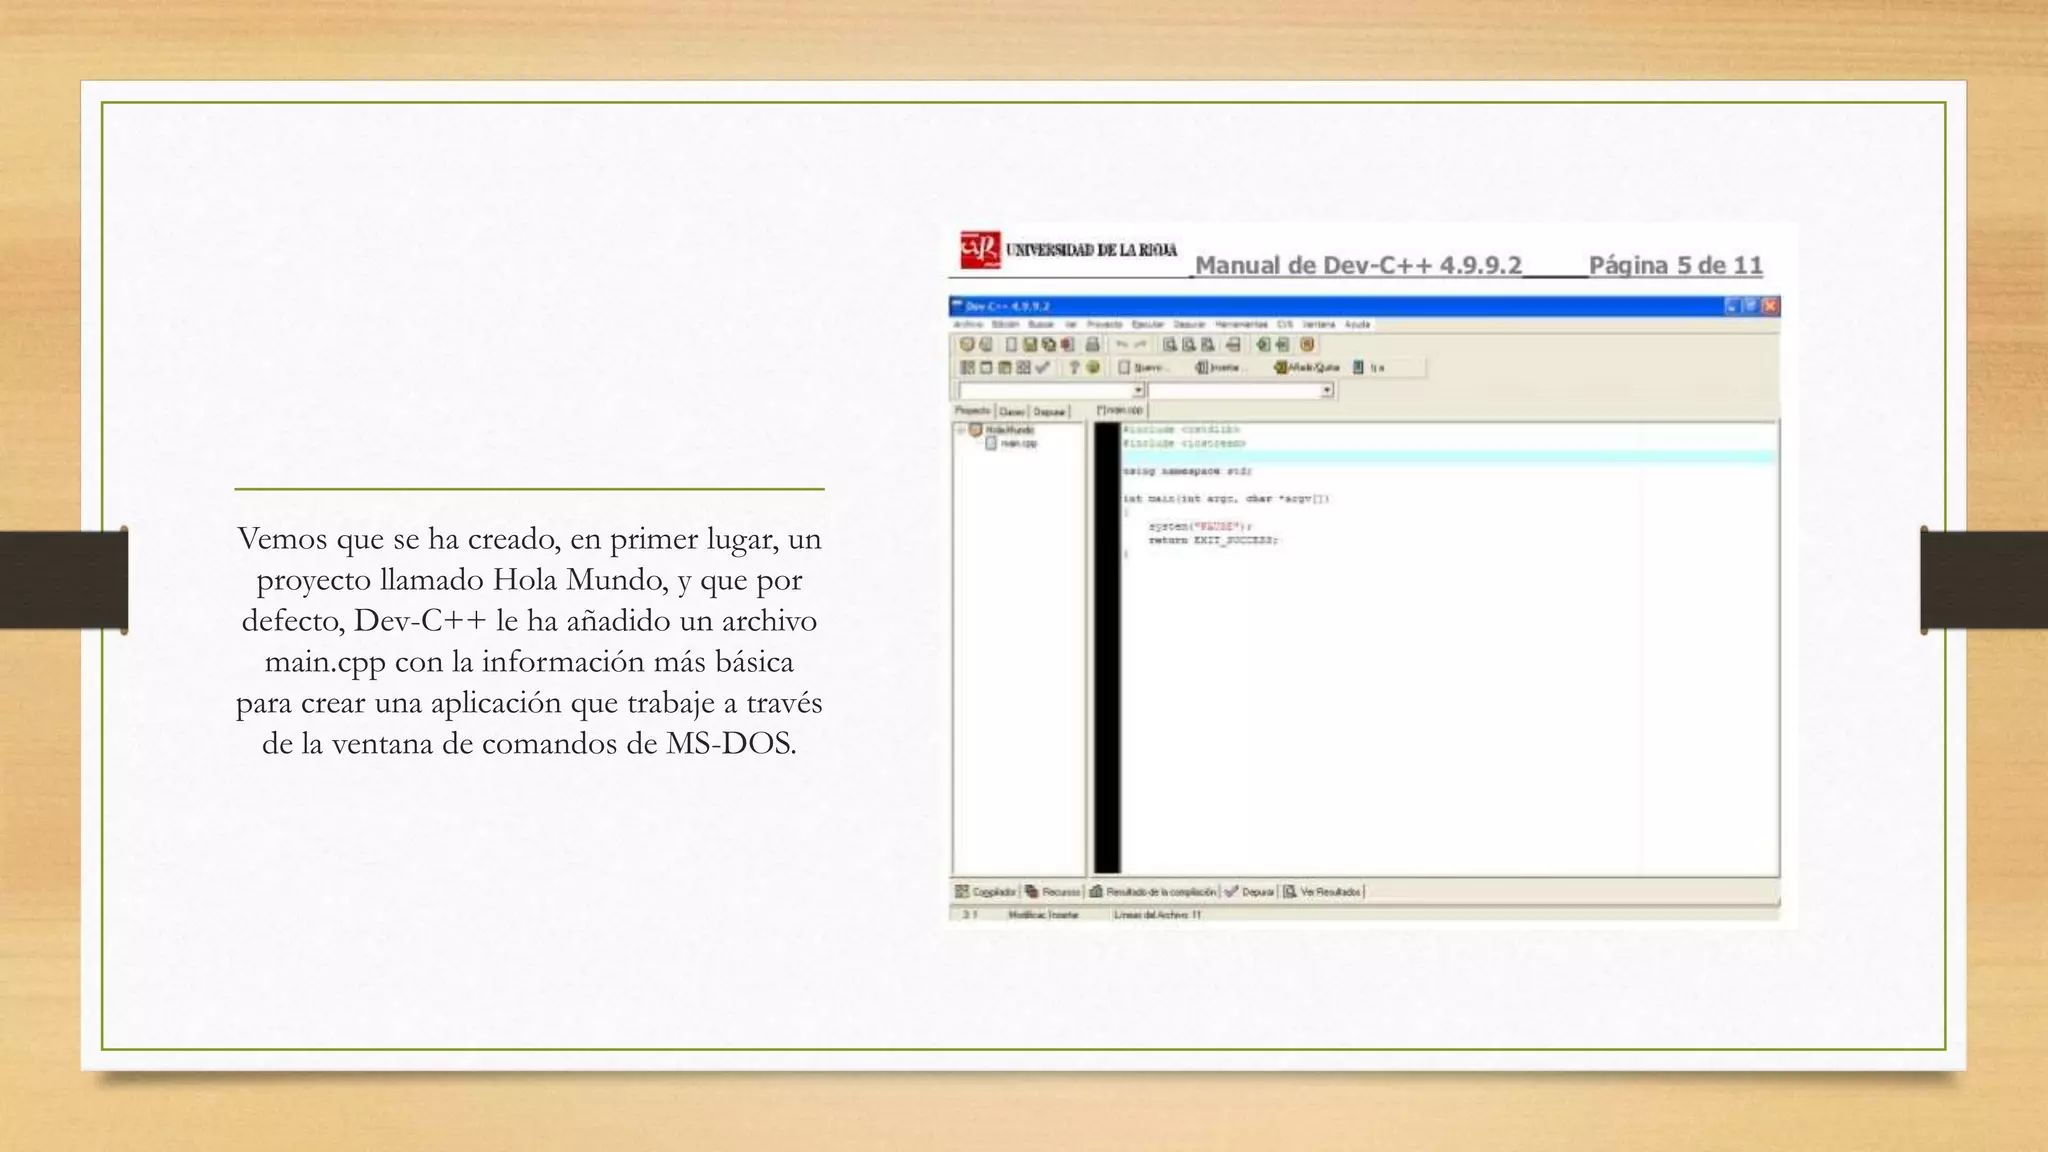Viewport: 2048px width, 1152px height.
Task: Click the New Project icon in toolbar
Action: (967, 344)
